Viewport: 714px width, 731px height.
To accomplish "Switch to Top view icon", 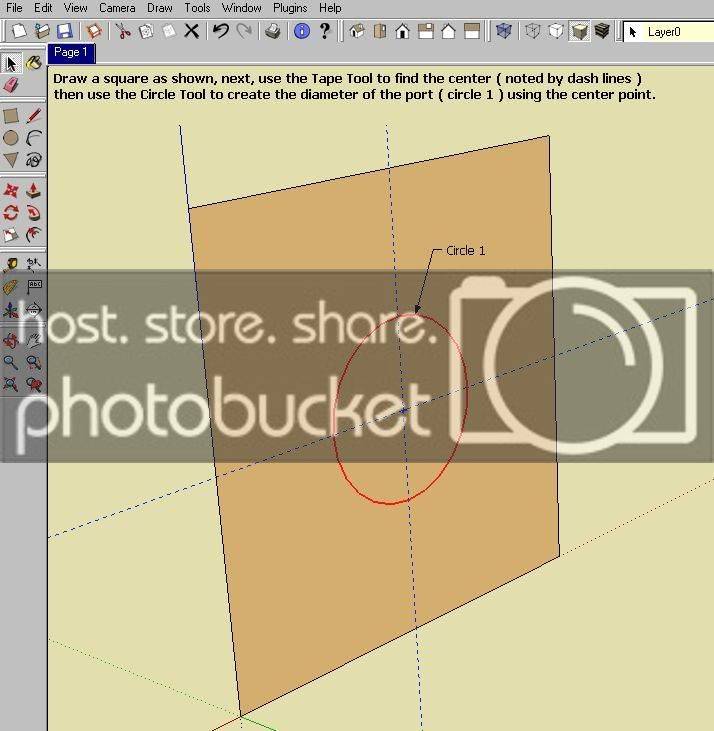I will point(380,32).
